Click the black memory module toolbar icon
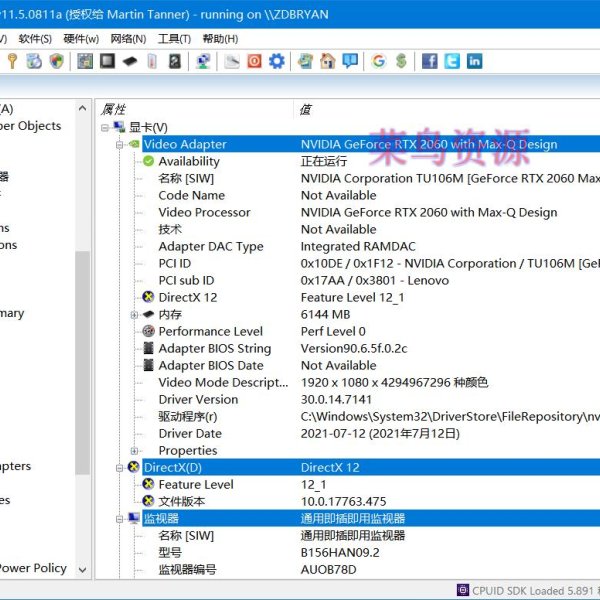The width and height of the screenshot is (600, 600). click(x=130, y=61)
